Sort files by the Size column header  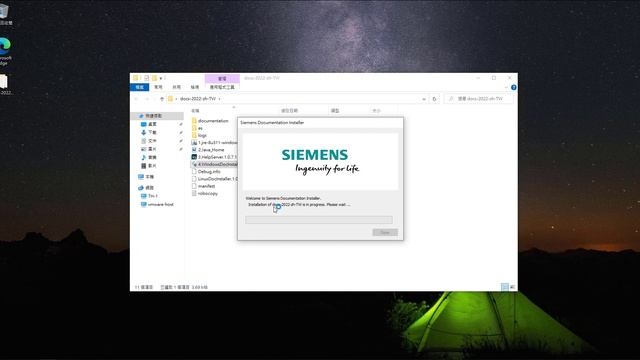[x=376, y=111]
